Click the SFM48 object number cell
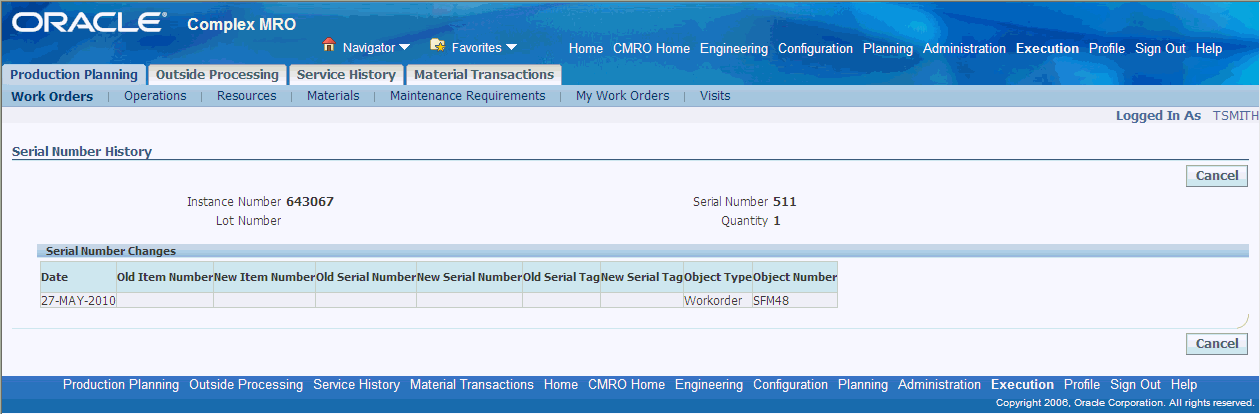Image resolution: width=1260 pixels, height=414 pixels. [x=795, y=300]
